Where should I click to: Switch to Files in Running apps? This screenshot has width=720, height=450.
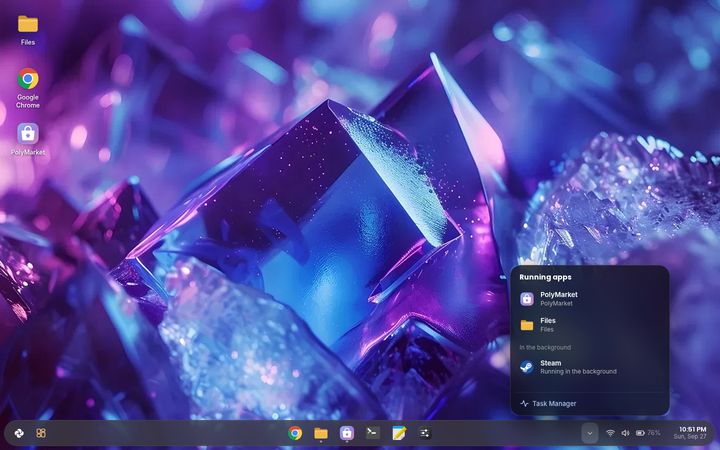click(590, 325)
